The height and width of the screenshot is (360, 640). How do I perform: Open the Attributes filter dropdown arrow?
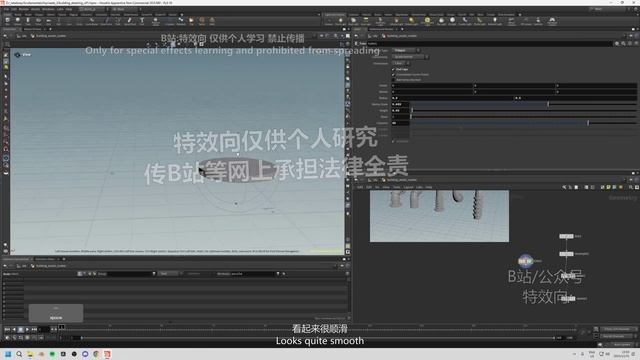[278, 274]
